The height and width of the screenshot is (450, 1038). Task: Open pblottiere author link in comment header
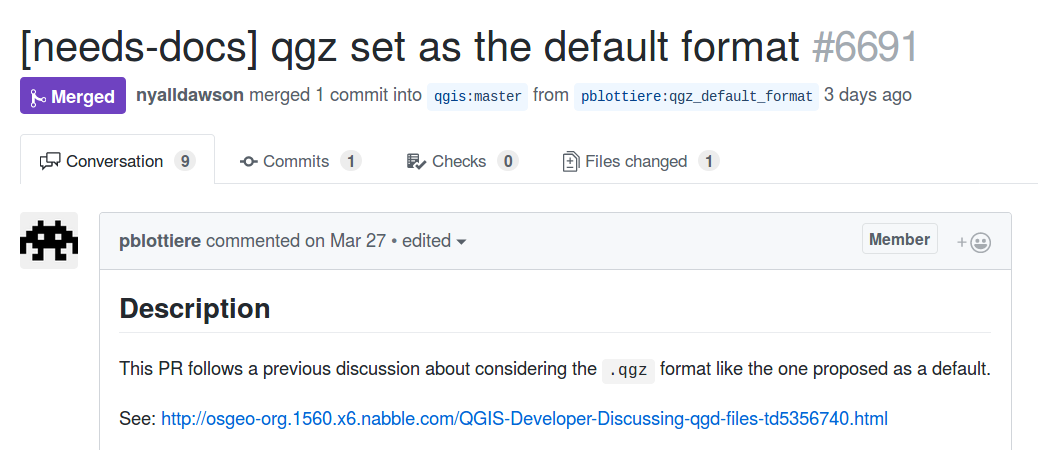pos(160,240)
